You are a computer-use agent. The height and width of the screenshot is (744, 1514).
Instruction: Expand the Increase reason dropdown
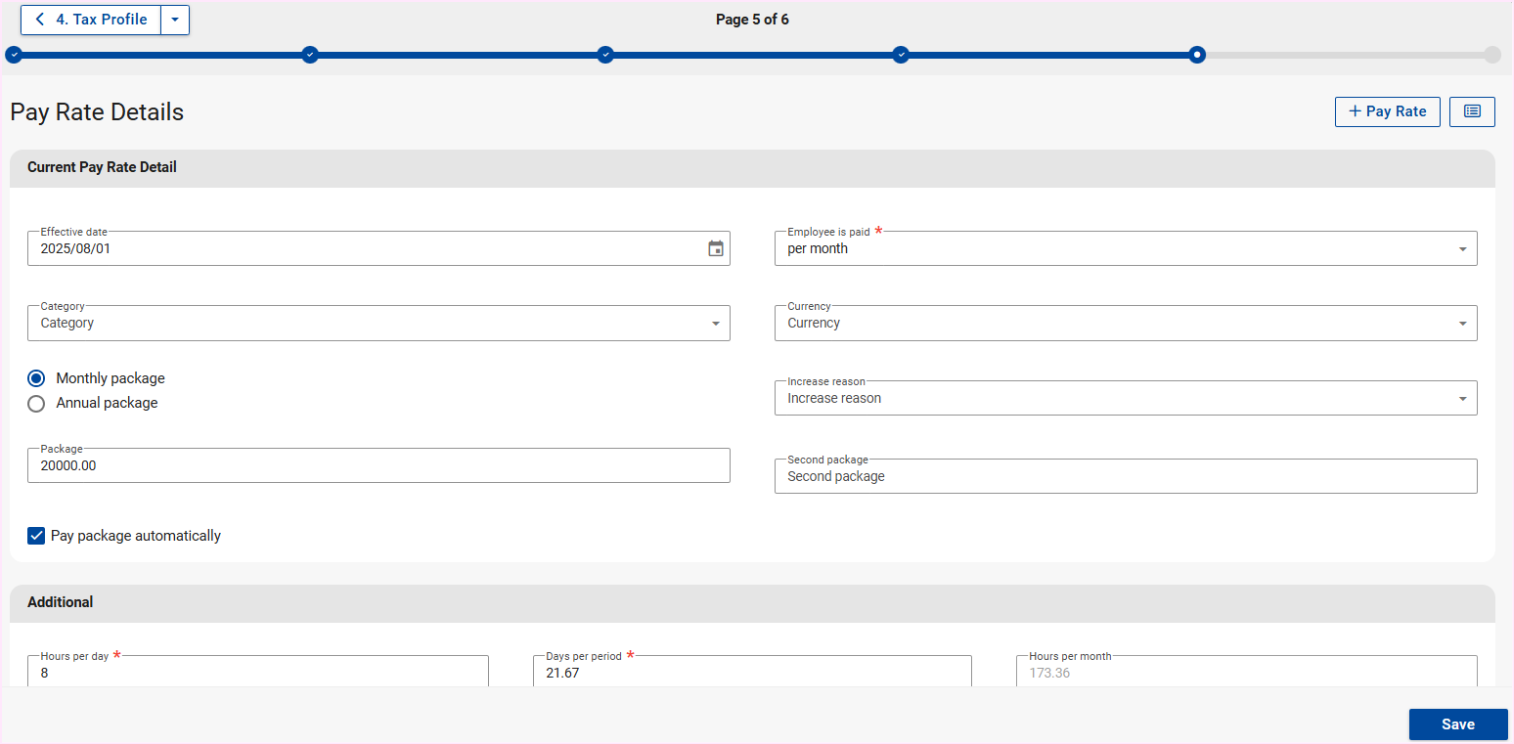click(x=1125, y=398)
